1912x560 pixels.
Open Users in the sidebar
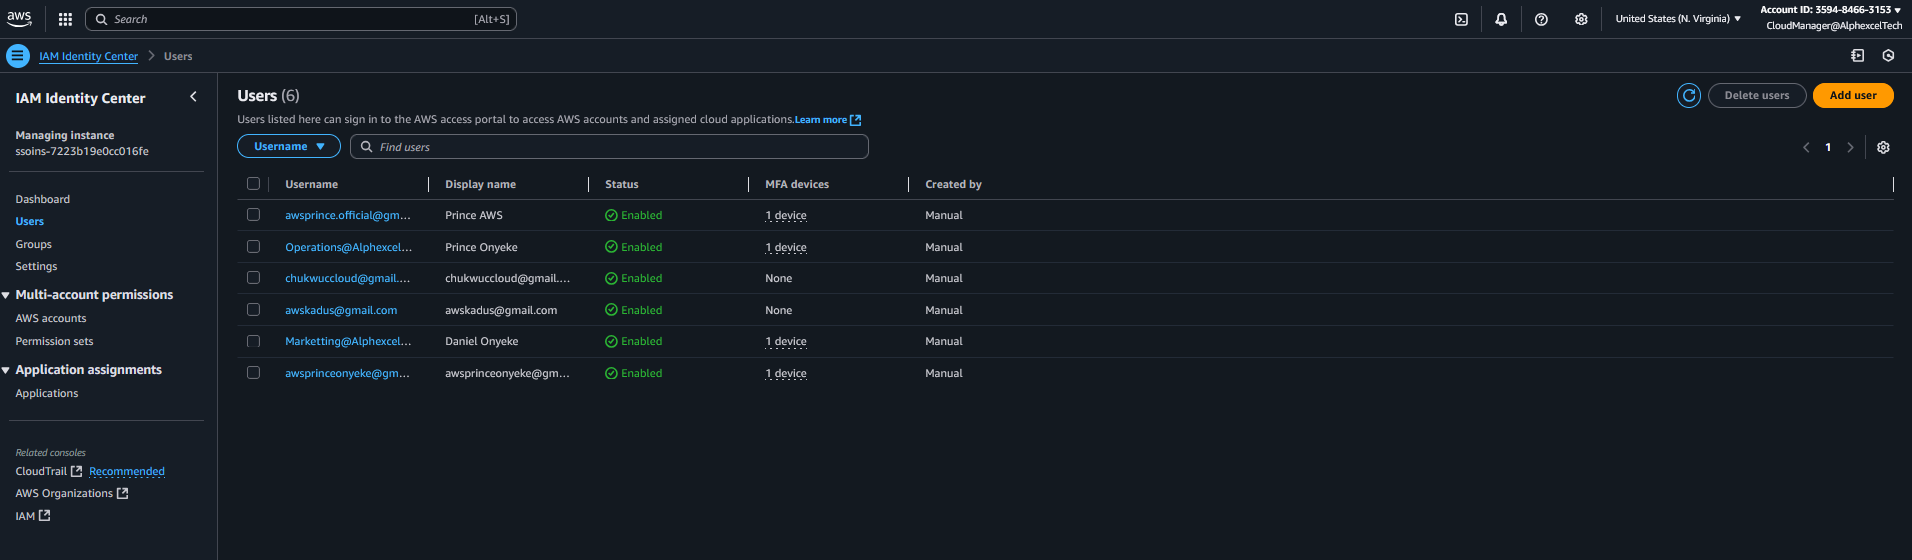[30, 221]
